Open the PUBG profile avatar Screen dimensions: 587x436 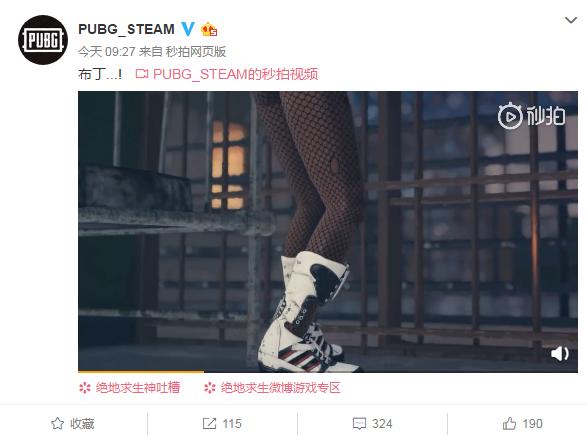[x=43, y=40]
